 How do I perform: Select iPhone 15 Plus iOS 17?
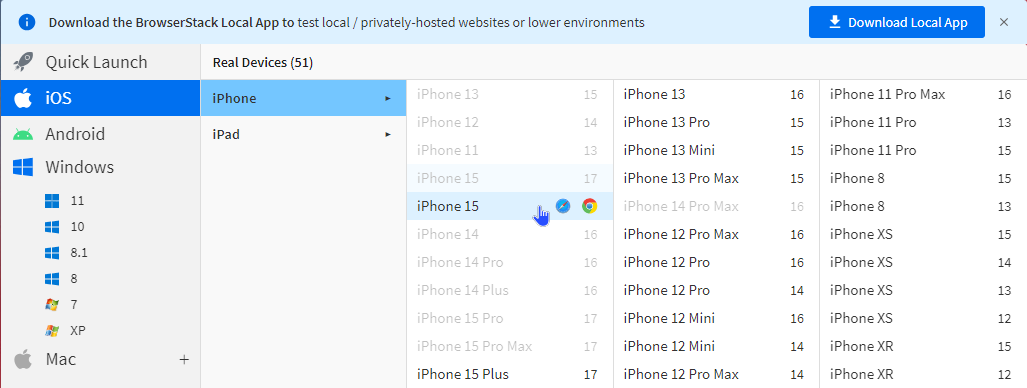coord(510,374)
